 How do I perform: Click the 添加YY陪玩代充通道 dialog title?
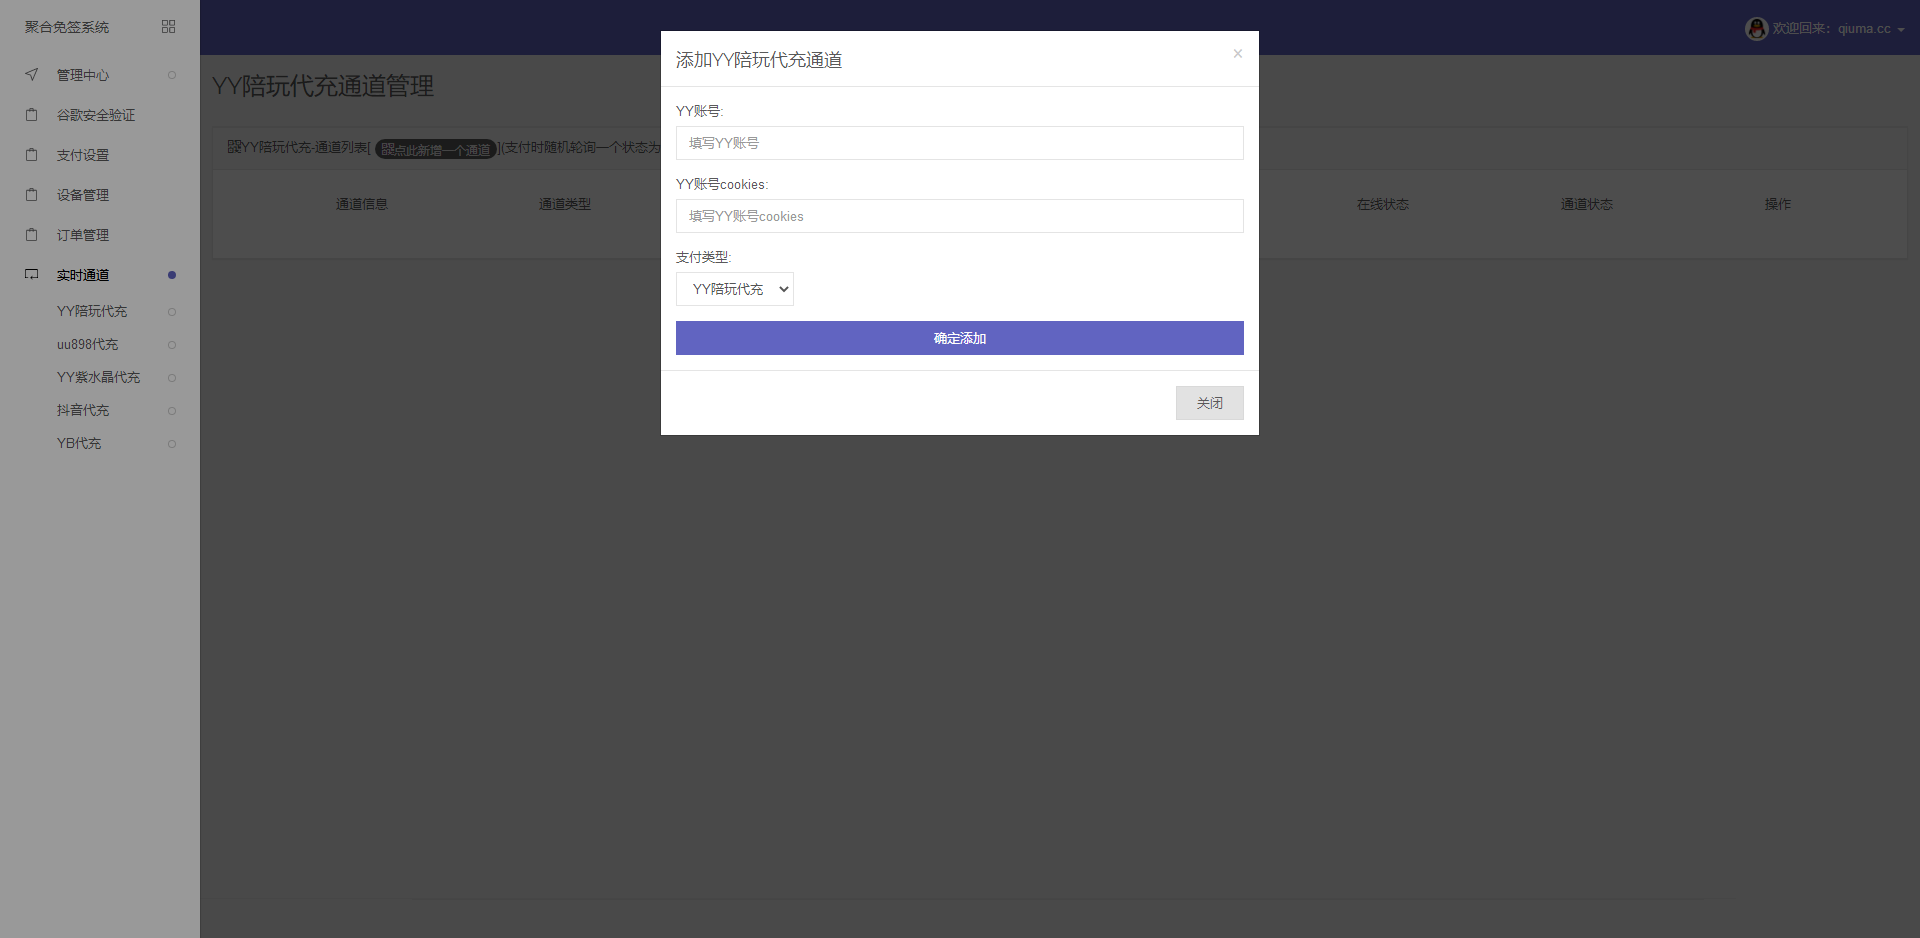click(759, 60)
